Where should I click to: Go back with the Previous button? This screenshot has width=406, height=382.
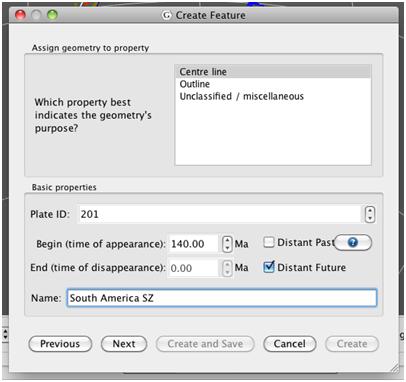(x=60, y=344)
